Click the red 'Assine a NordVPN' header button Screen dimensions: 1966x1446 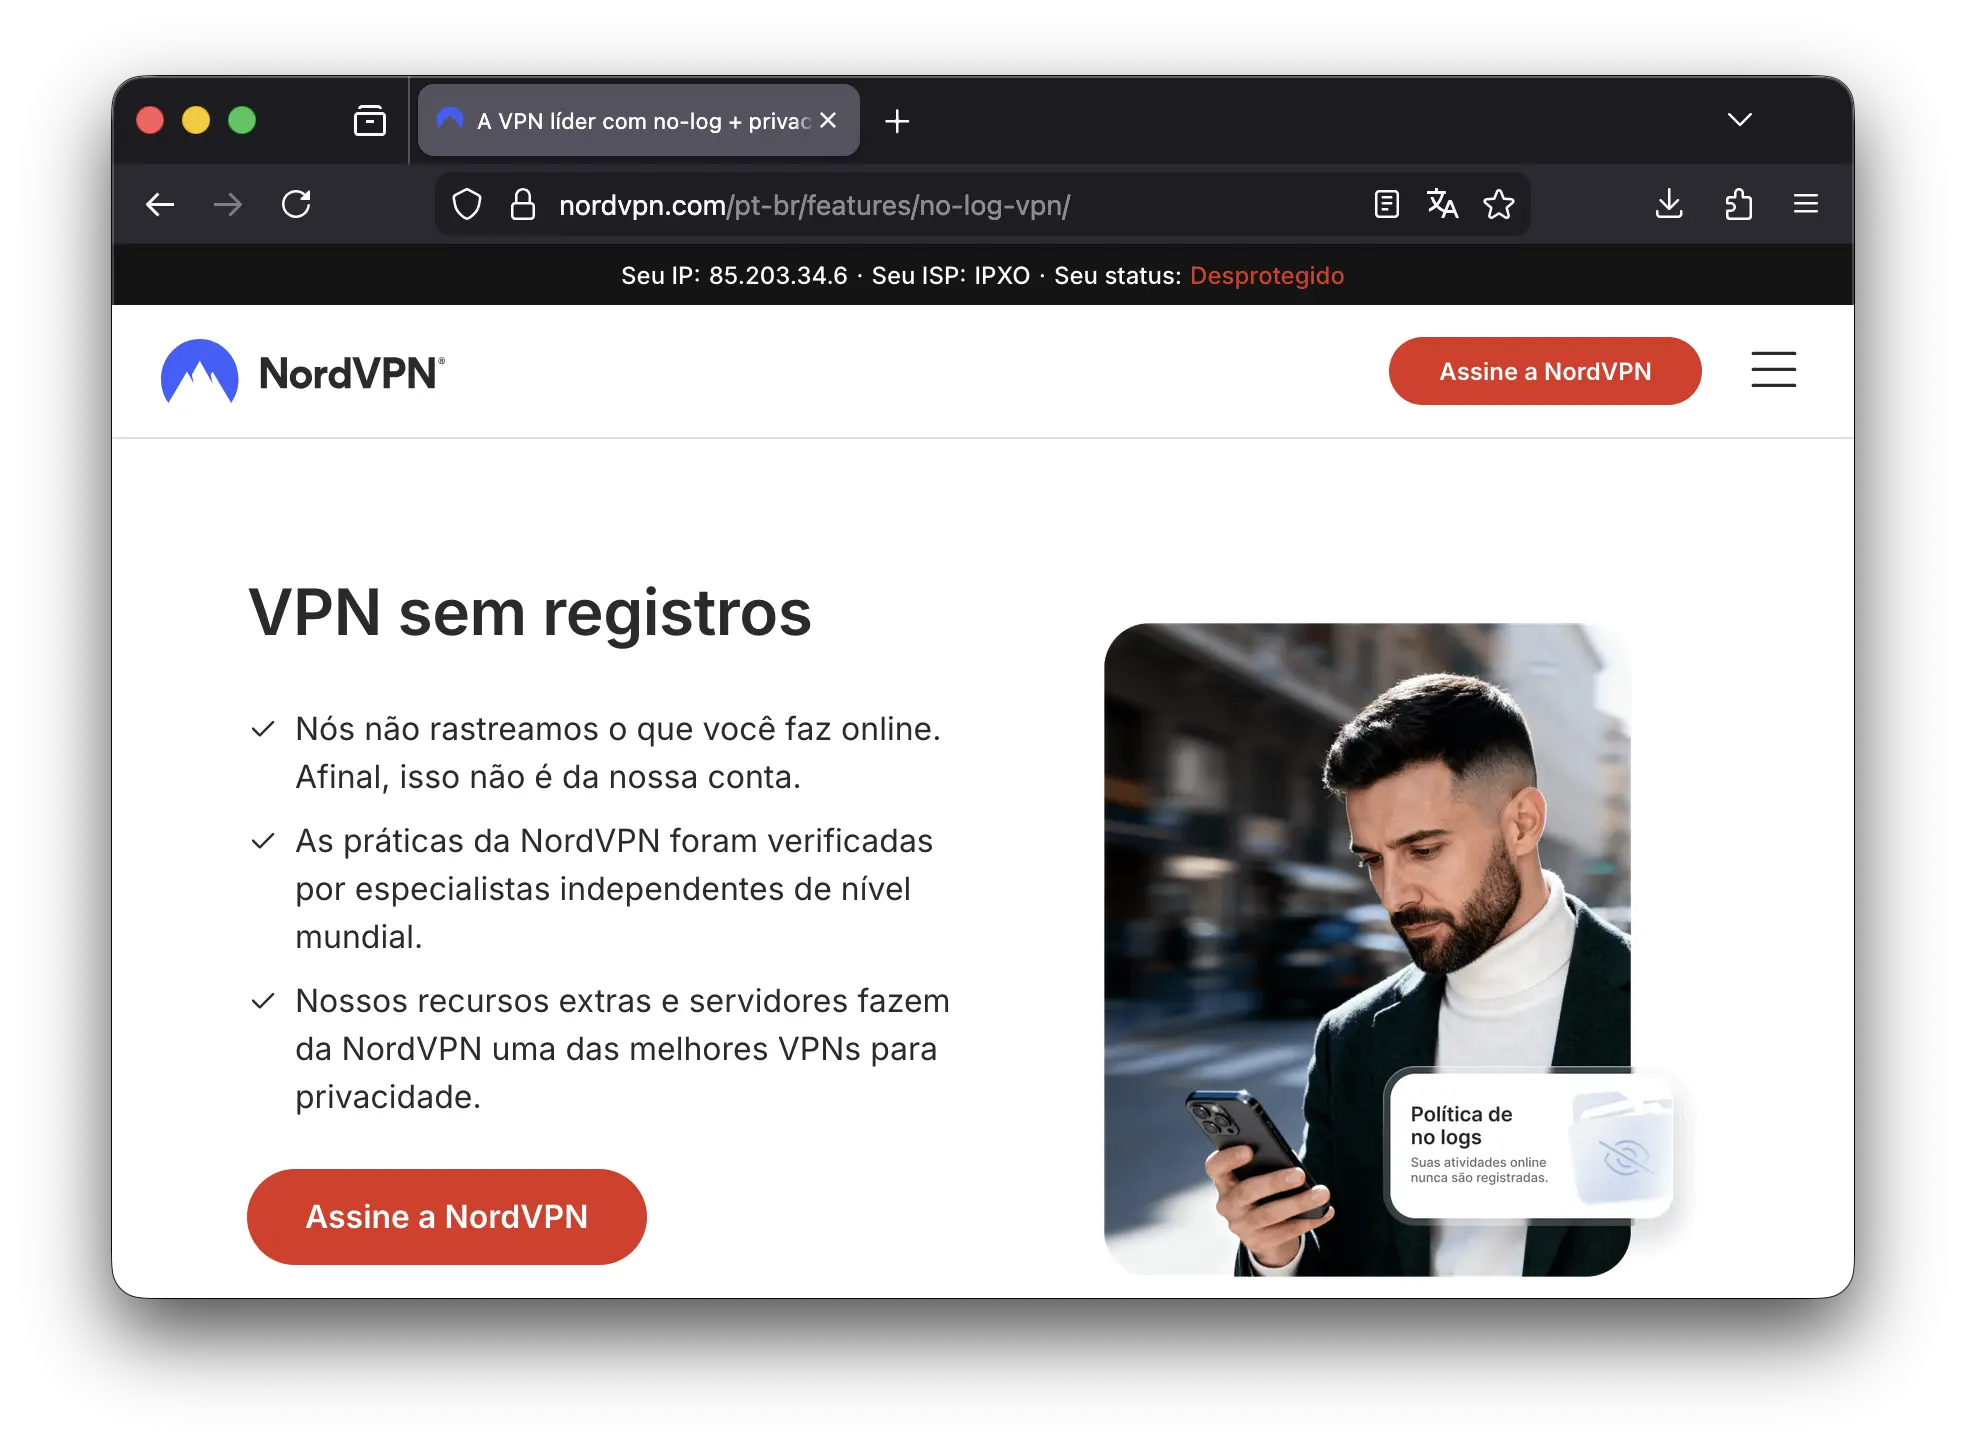[1544, 371]
